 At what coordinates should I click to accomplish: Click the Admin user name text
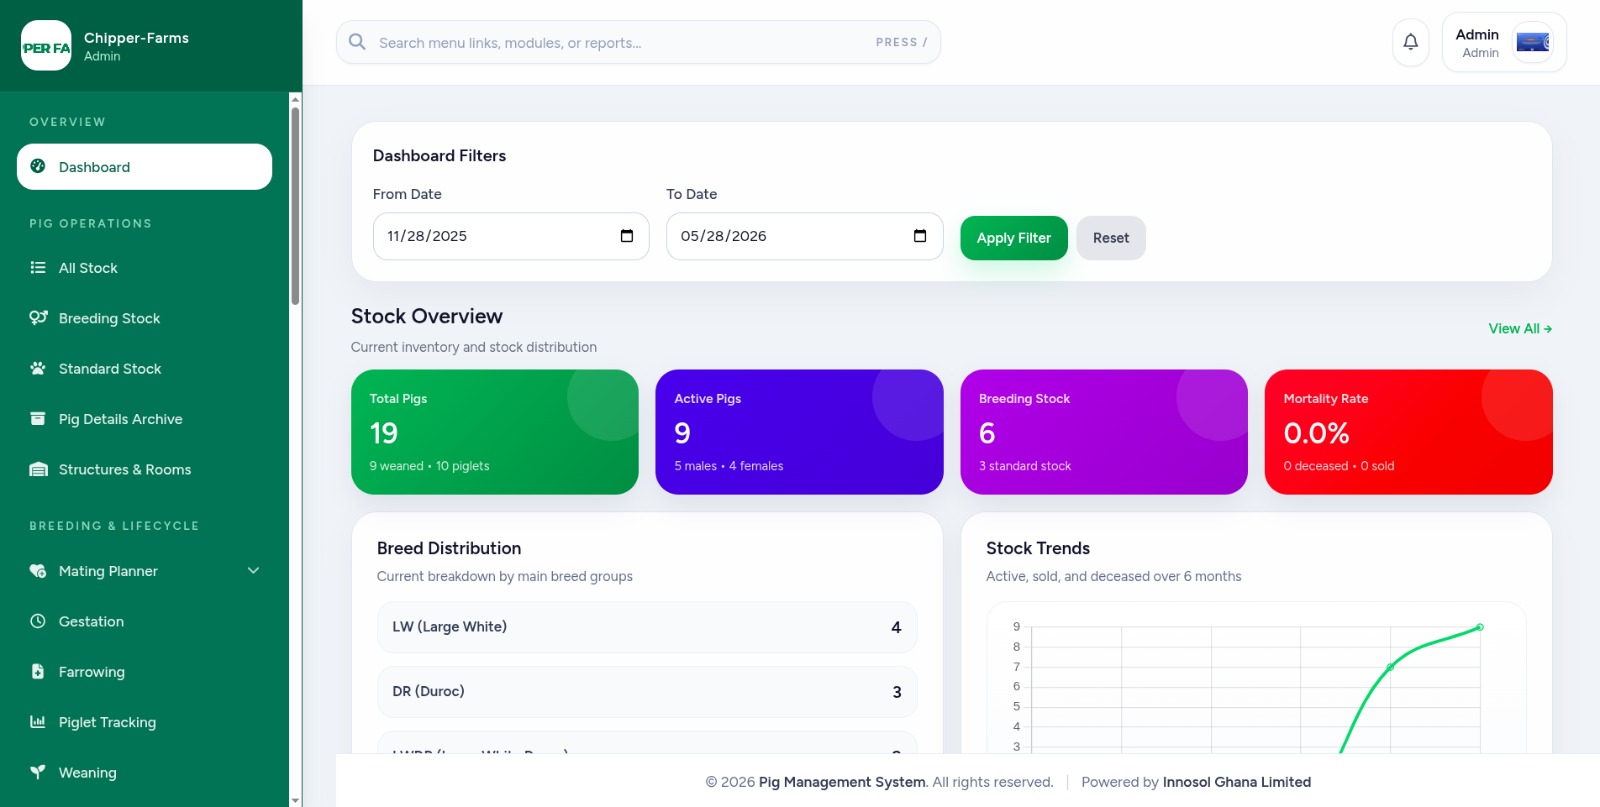click(1477, 34)
